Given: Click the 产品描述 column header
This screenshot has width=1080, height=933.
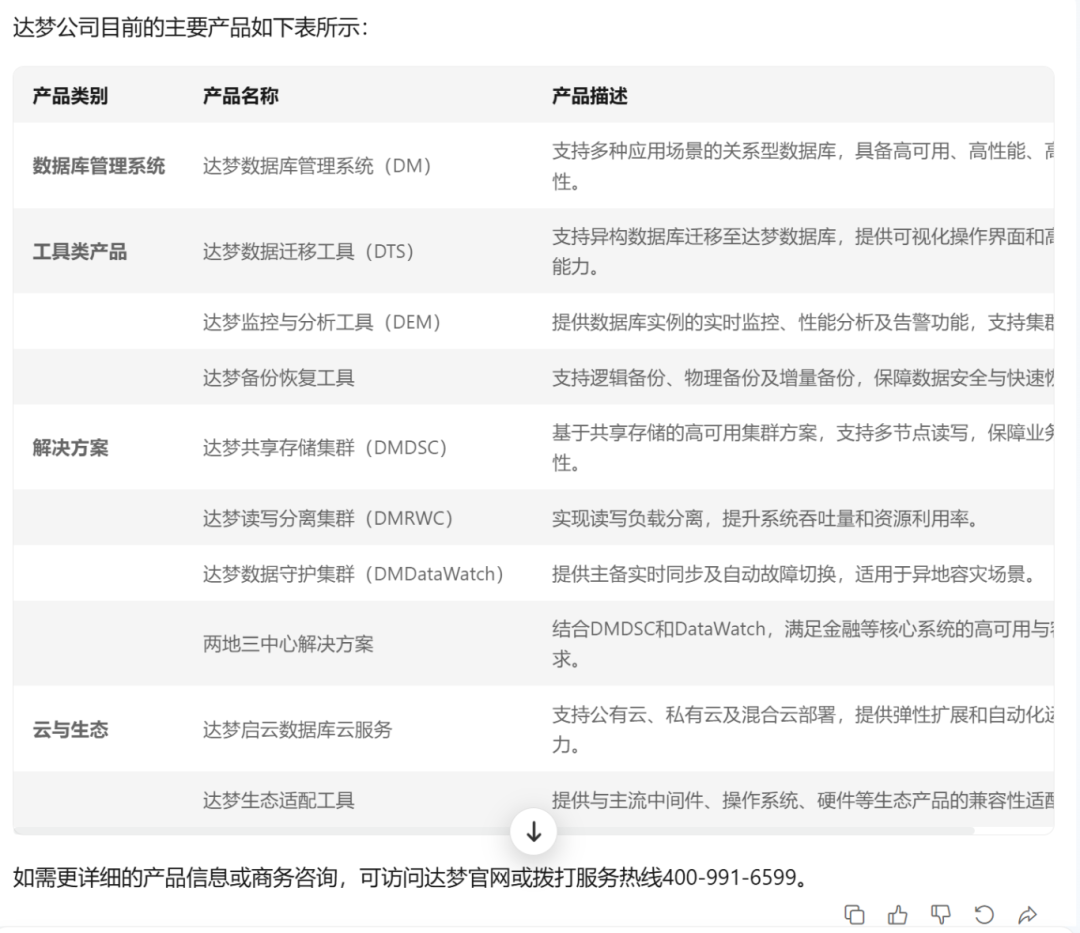Looking at the screenshot, I should [x=590, y=96].
